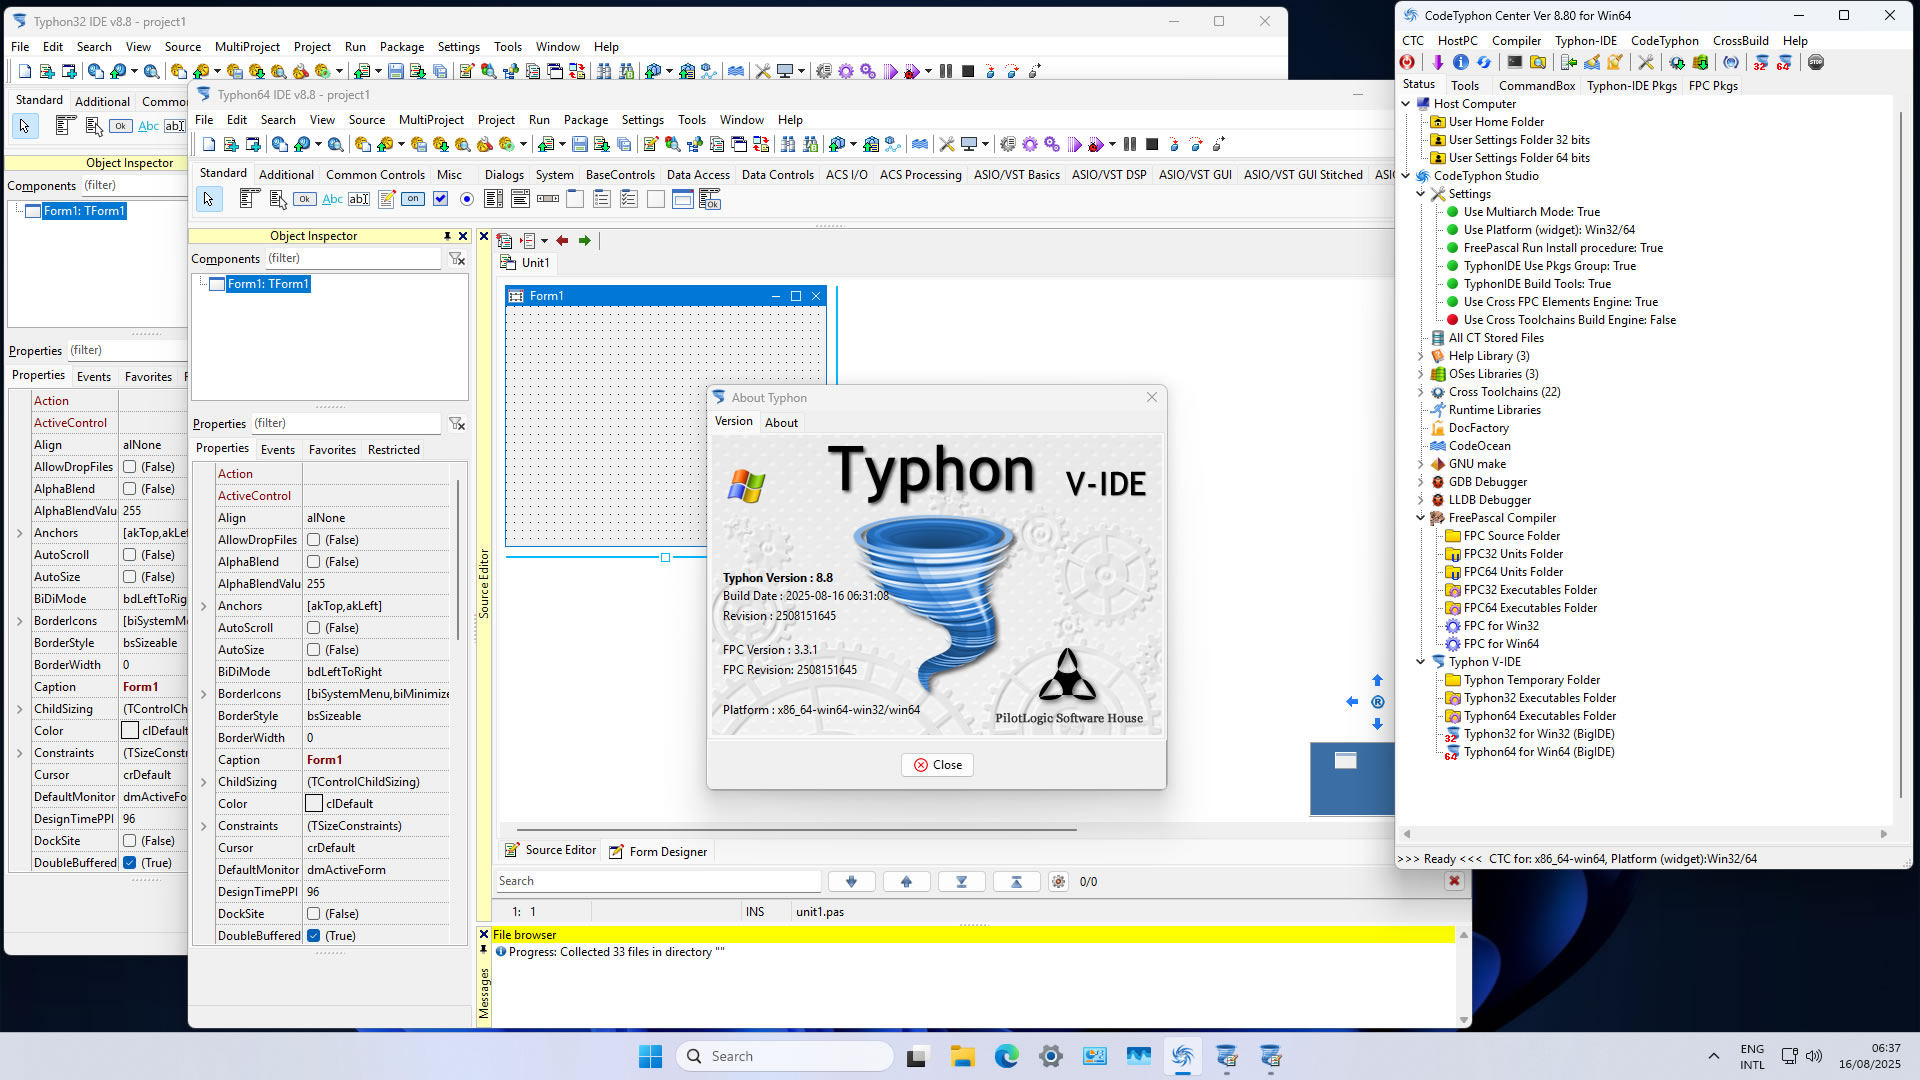Toggle AllowDropFiles checkbox in Typhon32 inspector

point(130,467)
